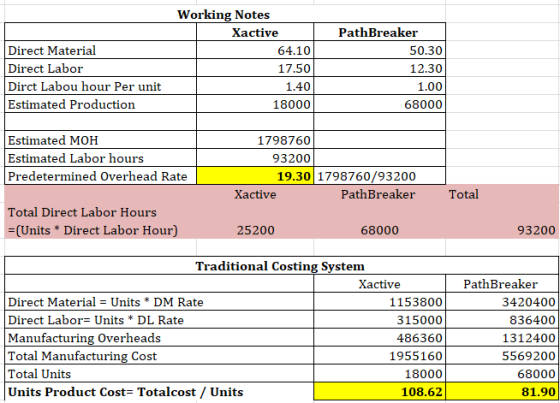Select cell with value 1312400
Viewport: 560px width, 403px height.
(x=501, y=338)
